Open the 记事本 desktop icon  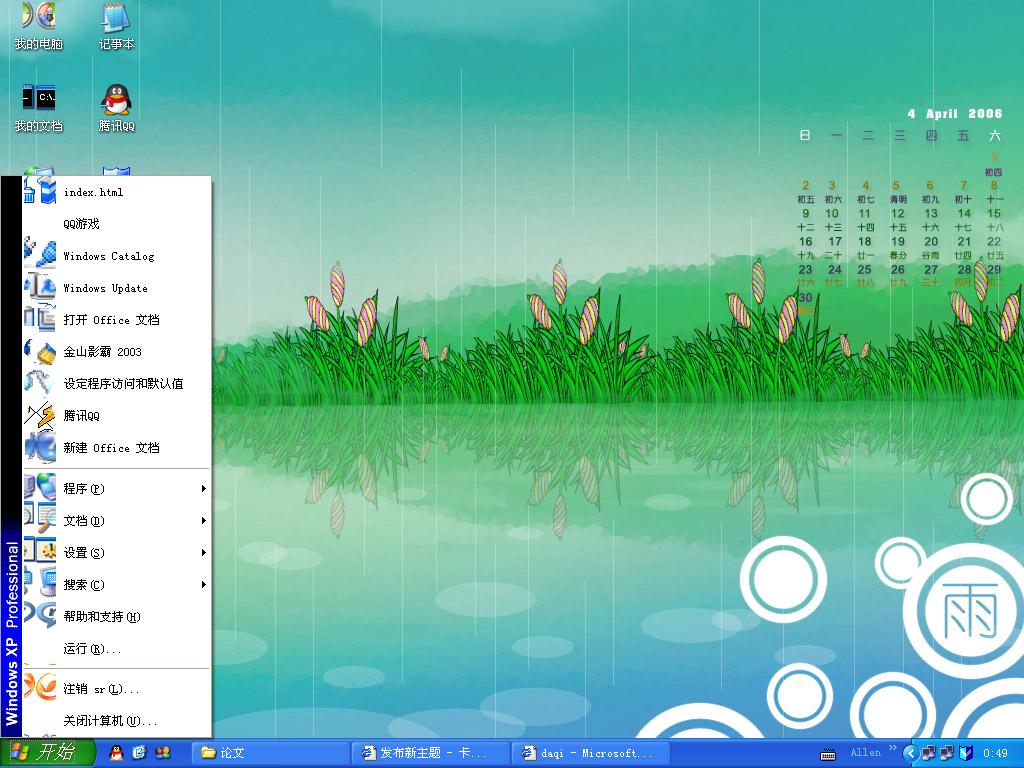[x=116, y=26]
